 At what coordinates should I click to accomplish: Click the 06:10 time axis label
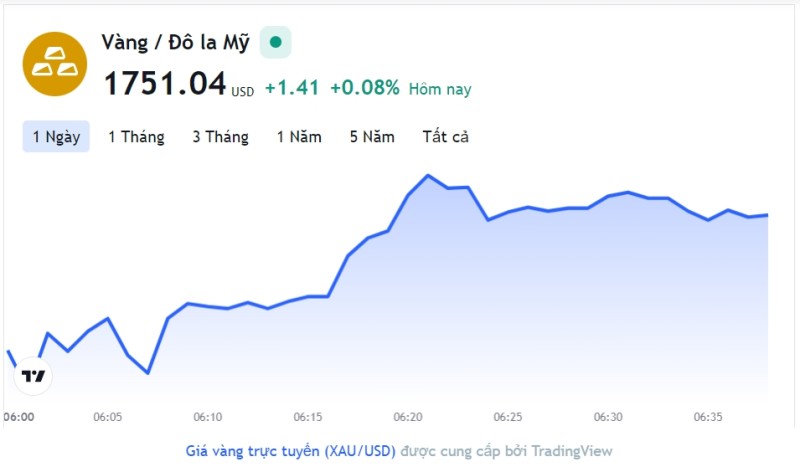[x=208, y=417]
